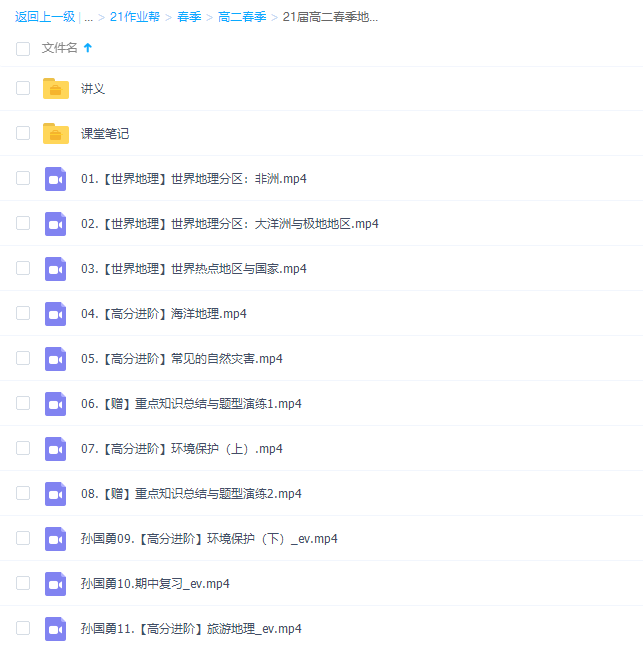Tick checkbox for 08 重点知识总结与题型演练2.mp4
The width and height of the screenshot is (643, 649).
(23, 493)
